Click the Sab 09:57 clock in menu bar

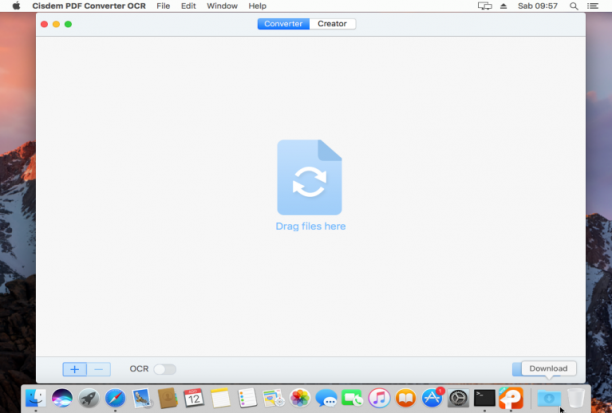pyautogui.click(x=537, y=6)
